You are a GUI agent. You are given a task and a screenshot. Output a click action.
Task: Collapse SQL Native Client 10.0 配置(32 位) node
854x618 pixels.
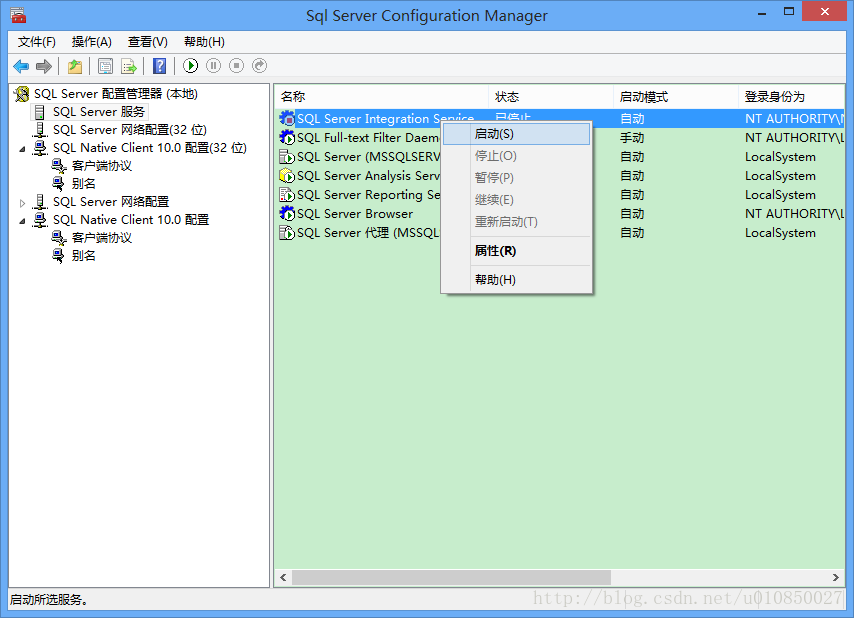click(x=23, y=148)
